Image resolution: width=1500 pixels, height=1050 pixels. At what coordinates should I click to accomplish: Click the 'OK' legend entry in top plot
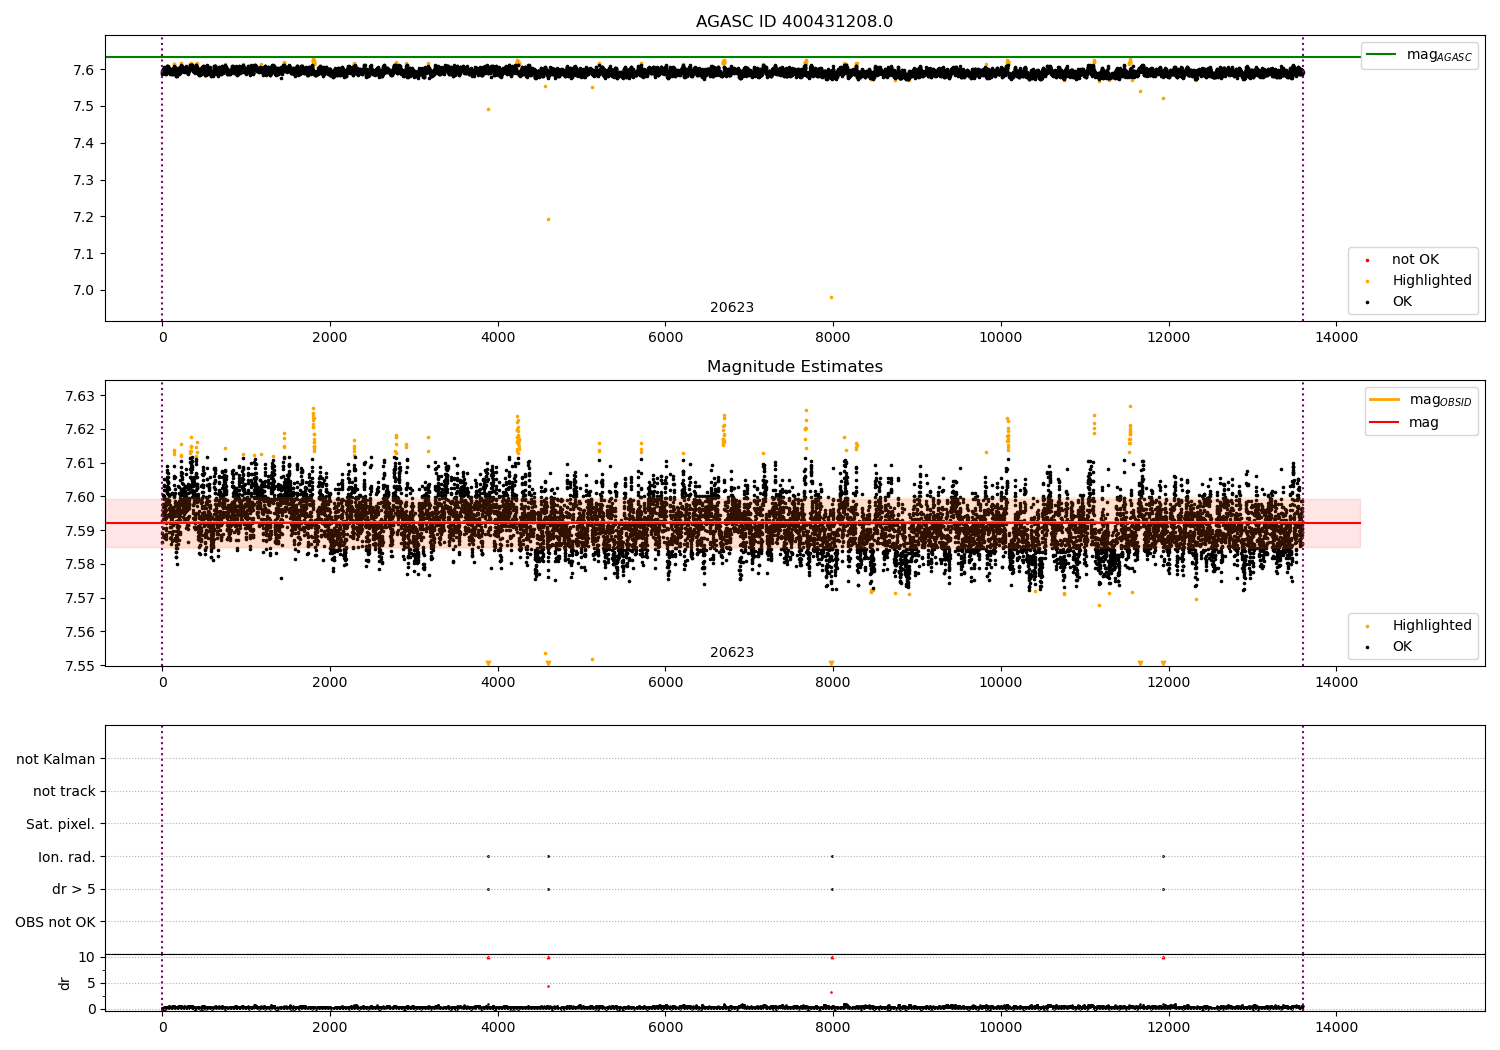click(1402, 302)
